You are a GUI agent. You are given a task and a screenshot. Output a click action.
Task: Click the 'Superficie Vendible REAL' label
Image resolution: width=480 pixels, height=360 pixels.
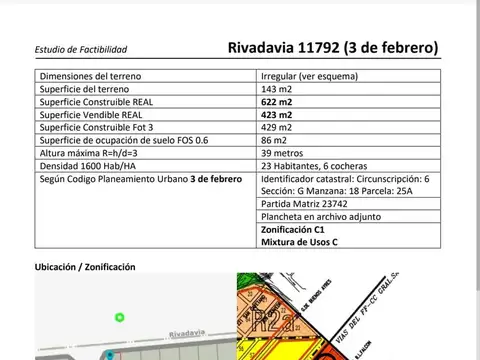tap(91, 115)
